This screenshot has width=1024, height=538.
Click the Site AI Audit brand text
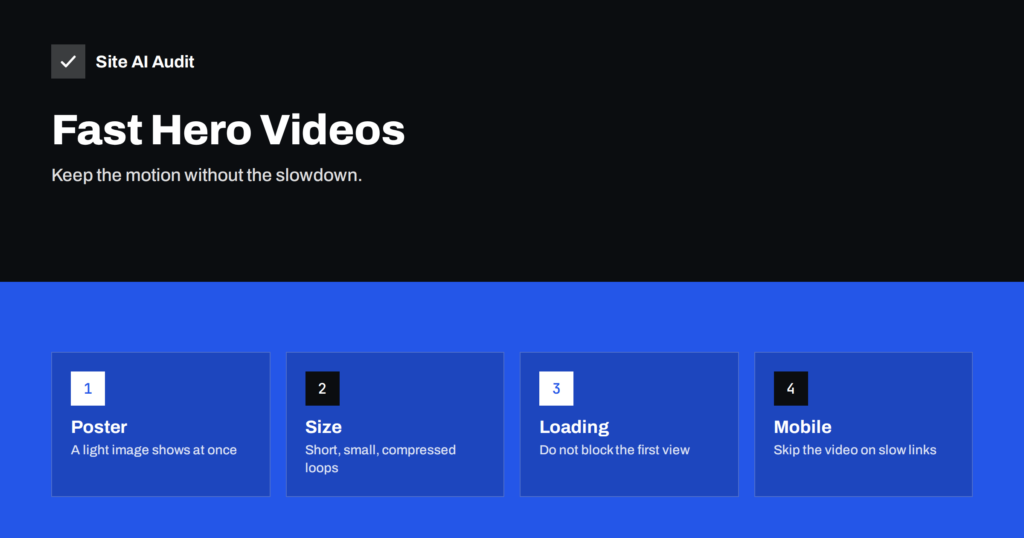144,61
